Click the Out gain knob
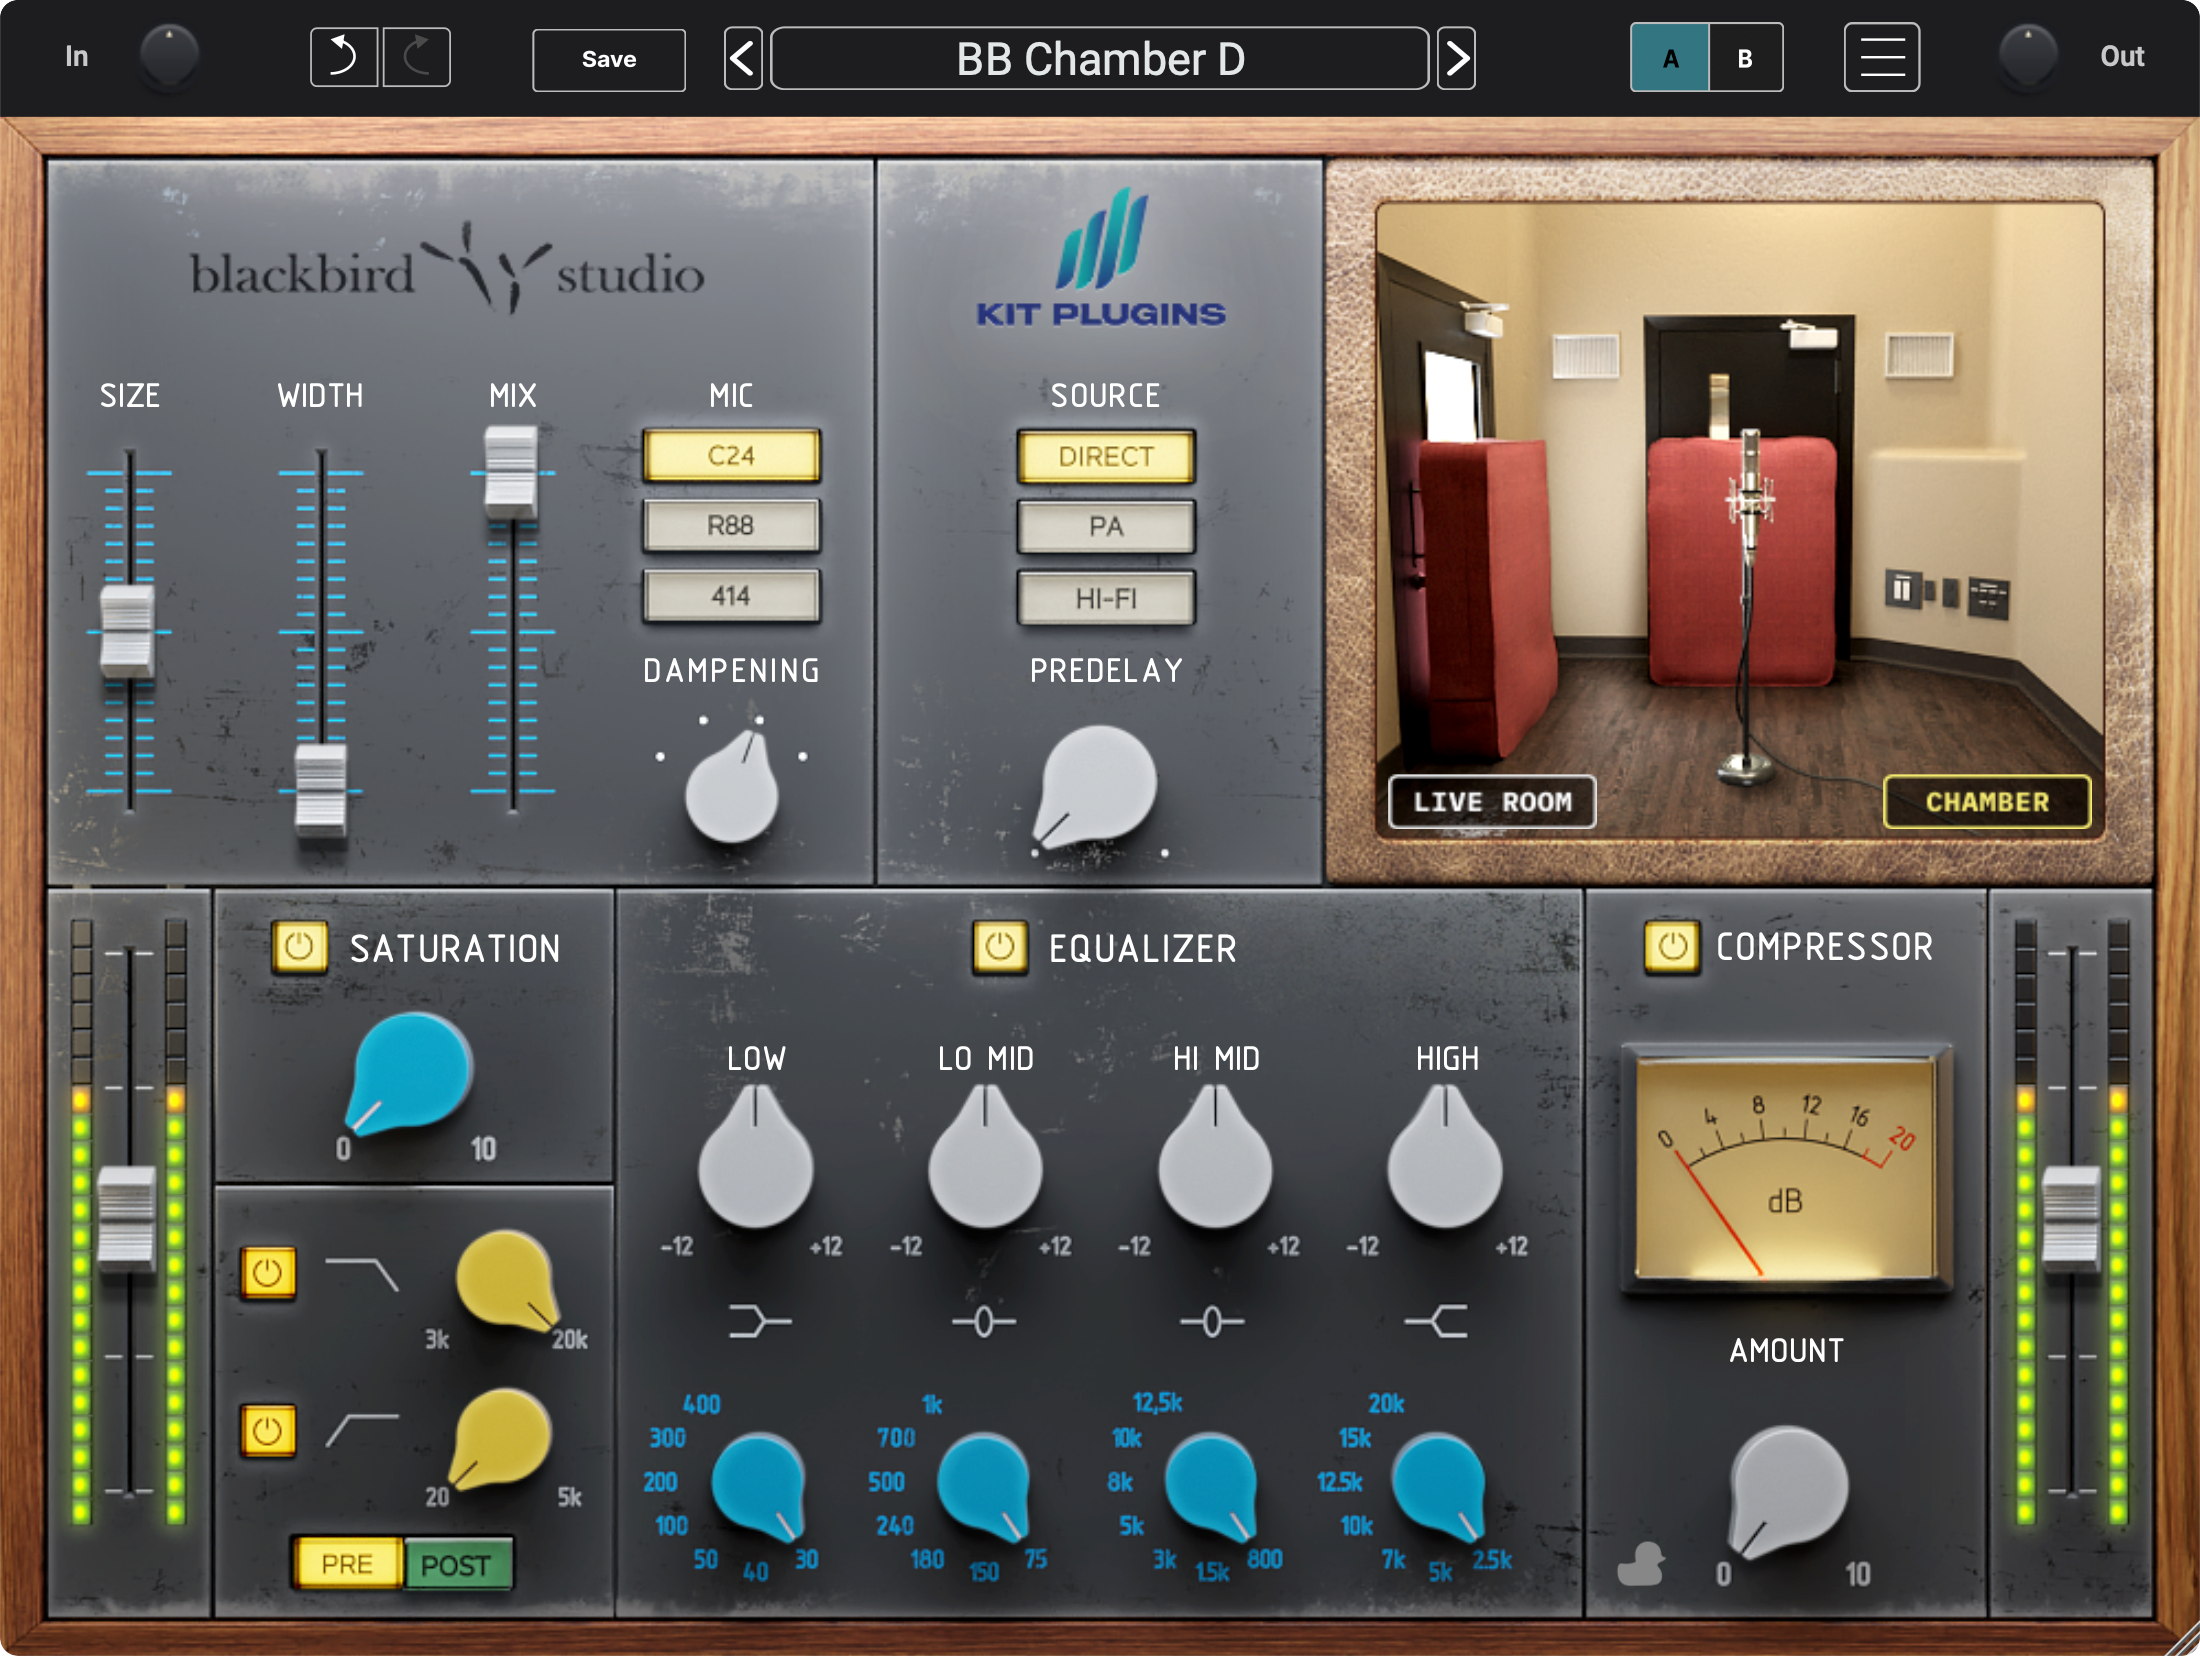This screenshot has width=2200, height=1656. [2027, 56]
